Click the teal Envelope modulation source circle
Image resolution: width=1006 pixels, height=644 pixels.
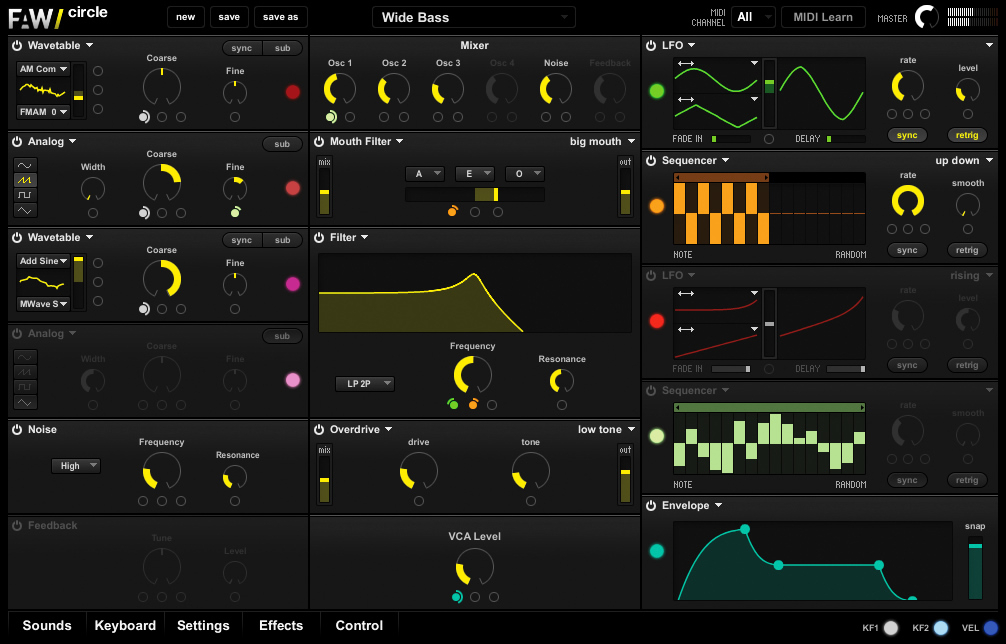tap(657, 551)
